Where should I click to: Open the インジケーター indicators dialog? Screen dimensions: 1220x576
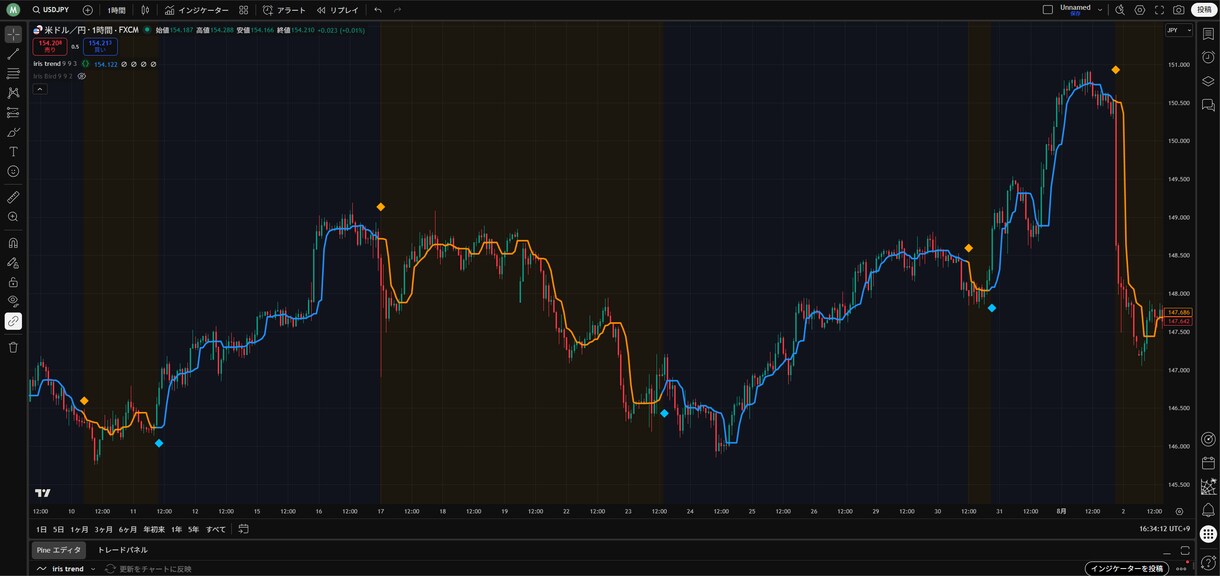197,10
